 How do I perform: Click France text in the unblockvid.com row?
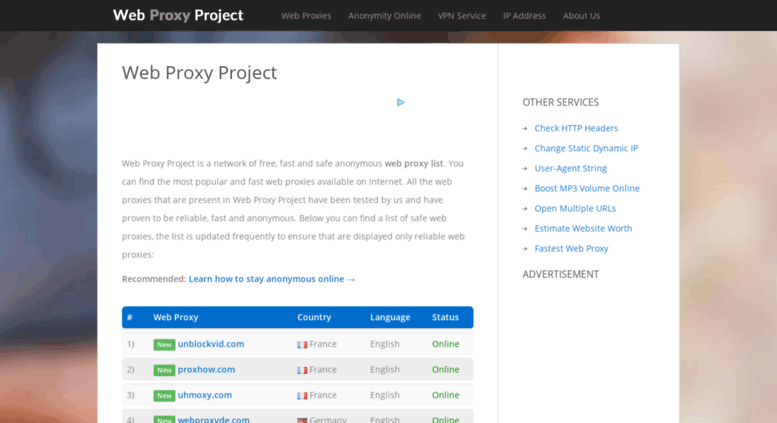[x=323, y=344]
